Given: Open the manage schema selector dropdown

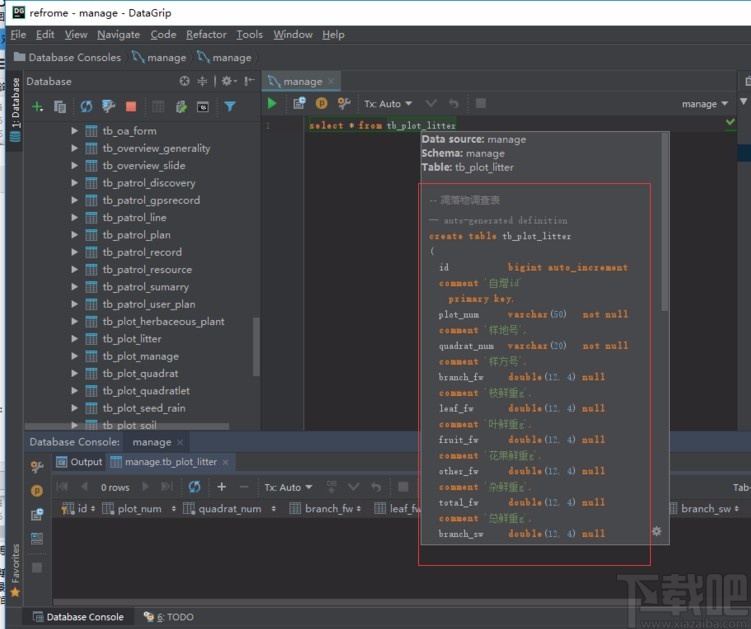Looking at the screenshot, I should [705, 103].
